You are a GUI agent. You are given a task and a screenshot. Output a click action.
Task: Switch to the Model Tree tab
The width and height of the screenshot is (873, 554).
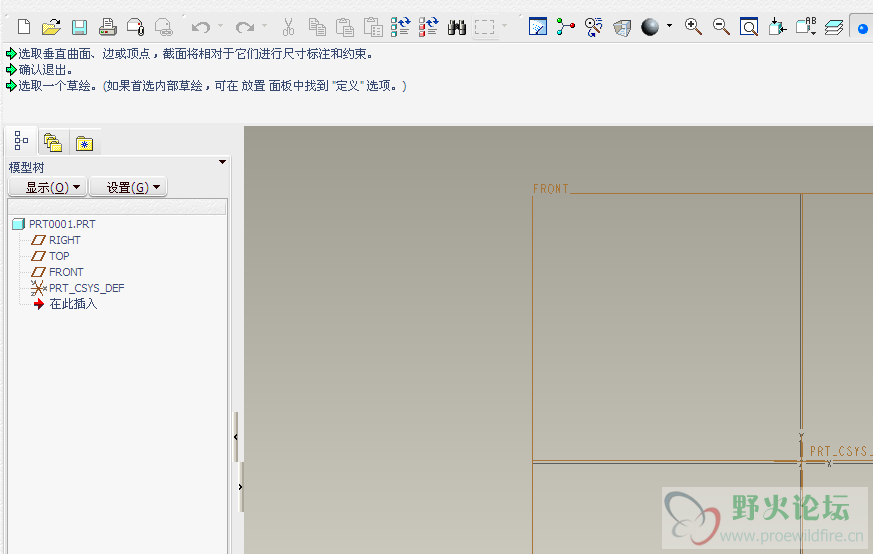[21, 141]
